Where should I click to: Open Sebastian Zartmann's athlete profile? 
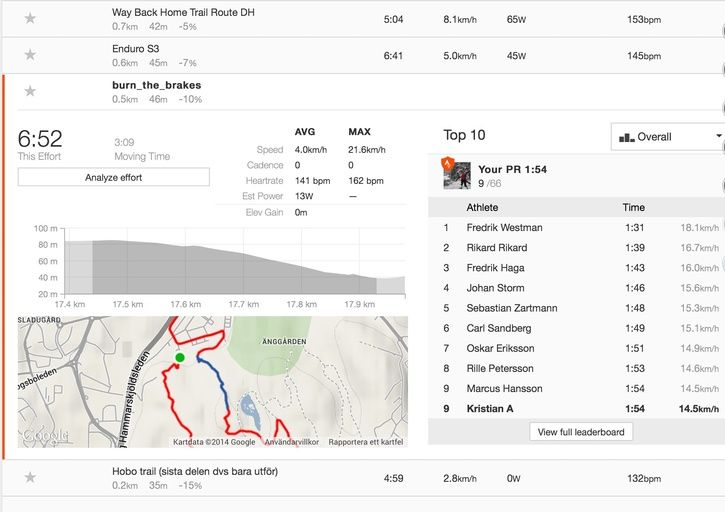[x=511, y=308]
